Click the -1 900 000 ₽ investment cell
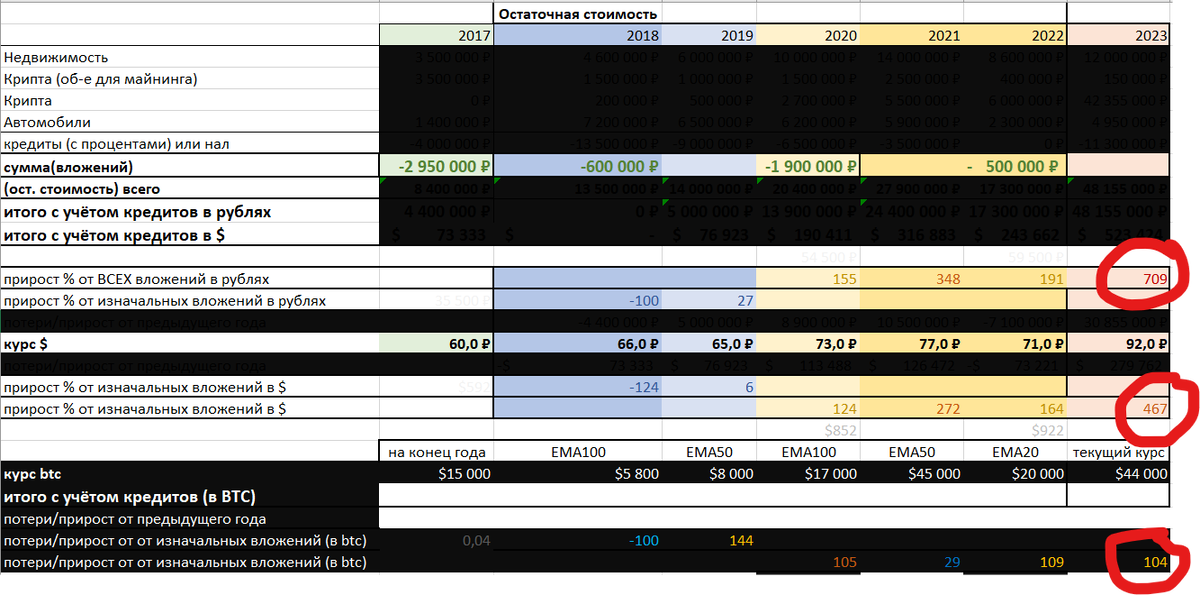Image resolution: width=1200 pixels, height=595 pixels. (x=808, y=167)
